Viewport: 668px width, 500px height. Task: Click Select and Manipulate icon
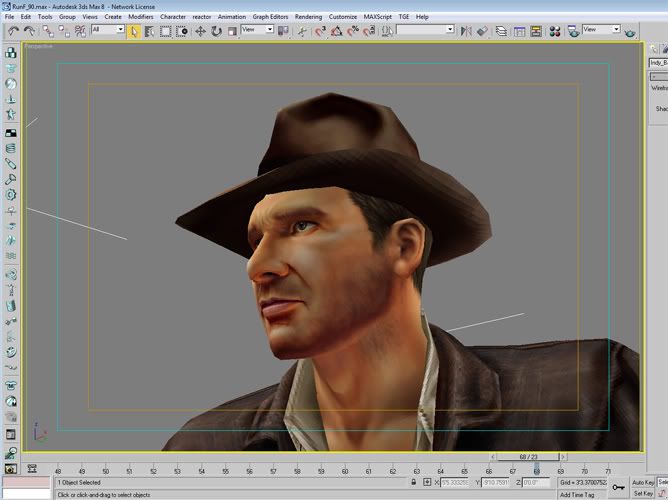pyautogui.click(x=302, y=31)
